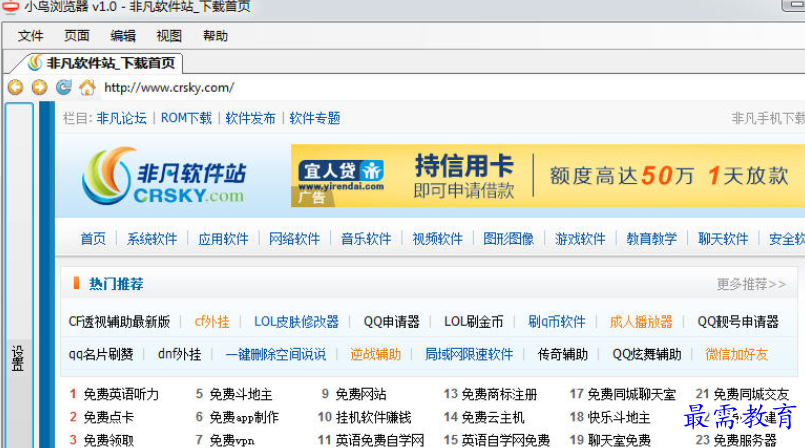This screenshot has width=805, height=448.
Task: Open the 软件发布 link
Action: (251, 119)
